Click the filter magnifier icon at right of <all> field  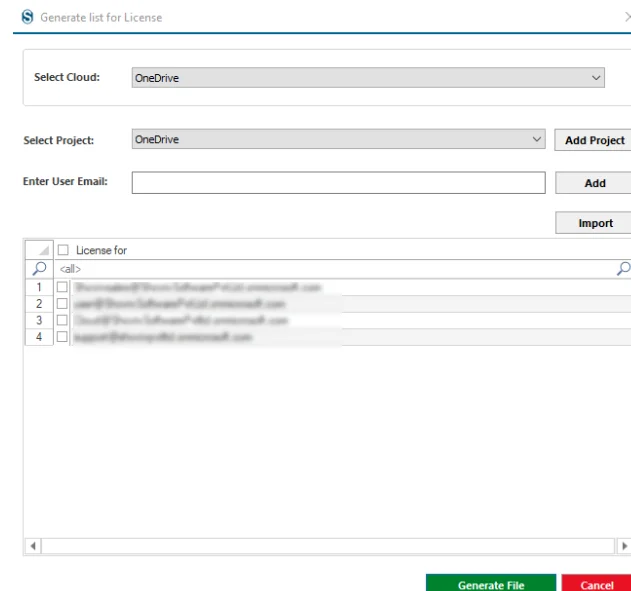(623, 269)
